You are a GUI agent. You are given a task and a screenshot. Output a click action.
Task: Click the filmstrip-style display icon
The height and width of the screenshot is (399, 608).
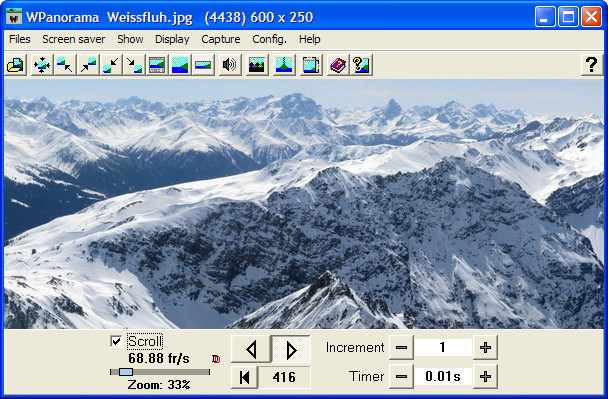click(157, 65)
